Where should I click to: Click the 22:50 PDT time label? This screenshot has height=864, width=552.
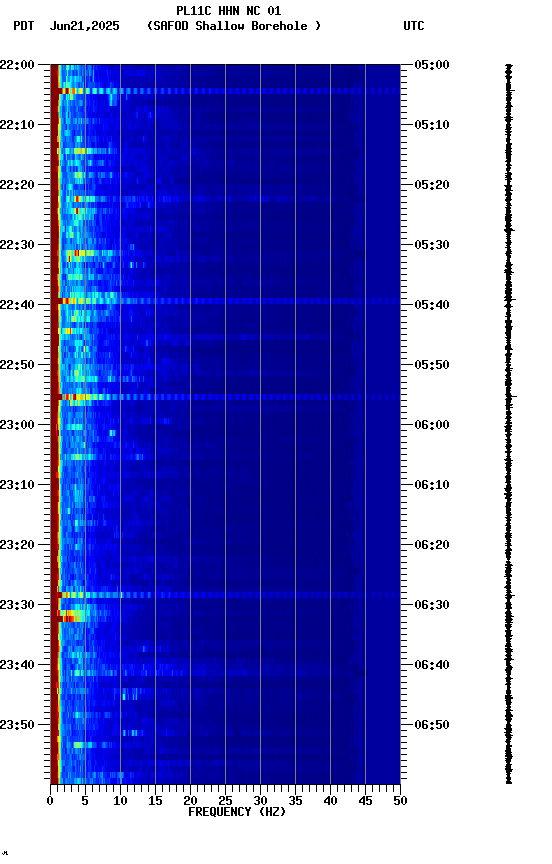(x=17, y=365)
